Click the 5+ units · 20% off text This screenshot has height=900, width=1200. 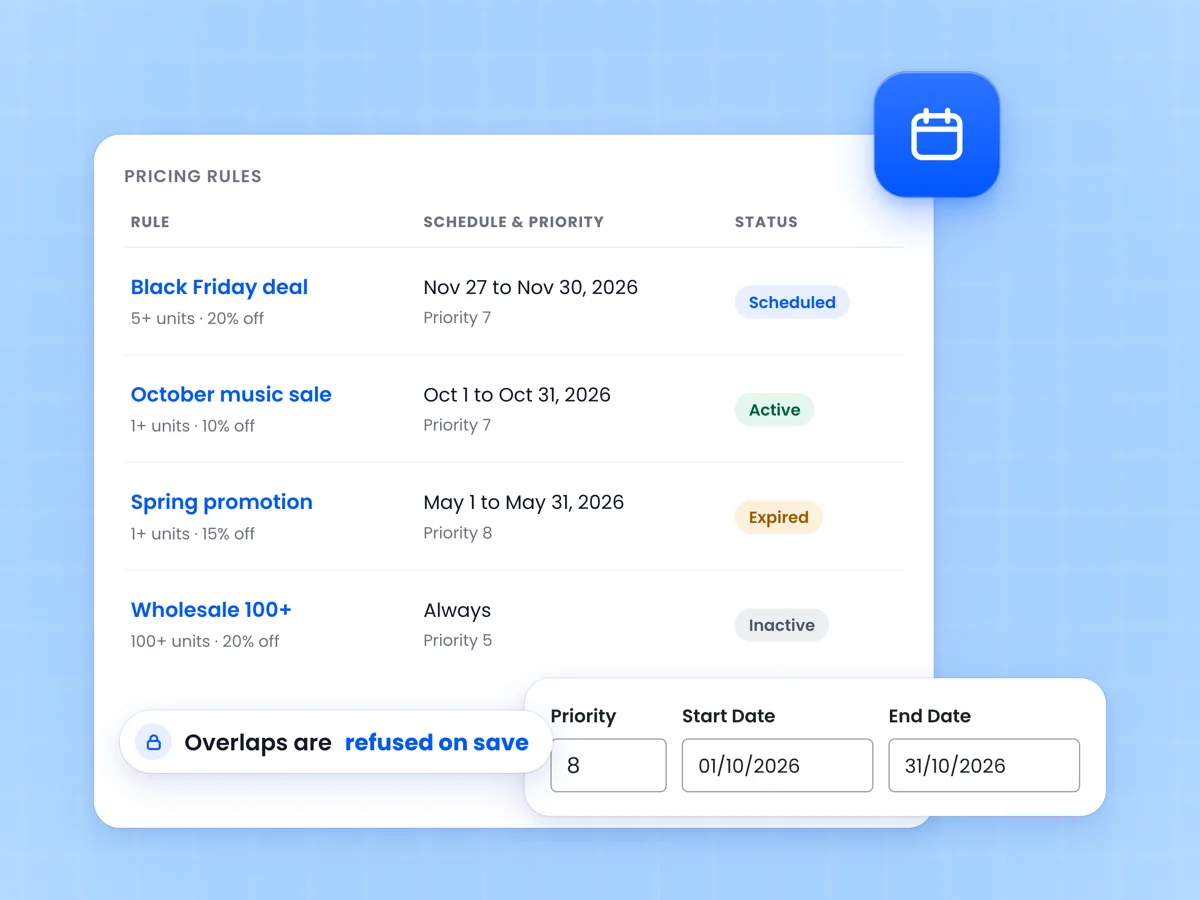click(x=197, y=319)
